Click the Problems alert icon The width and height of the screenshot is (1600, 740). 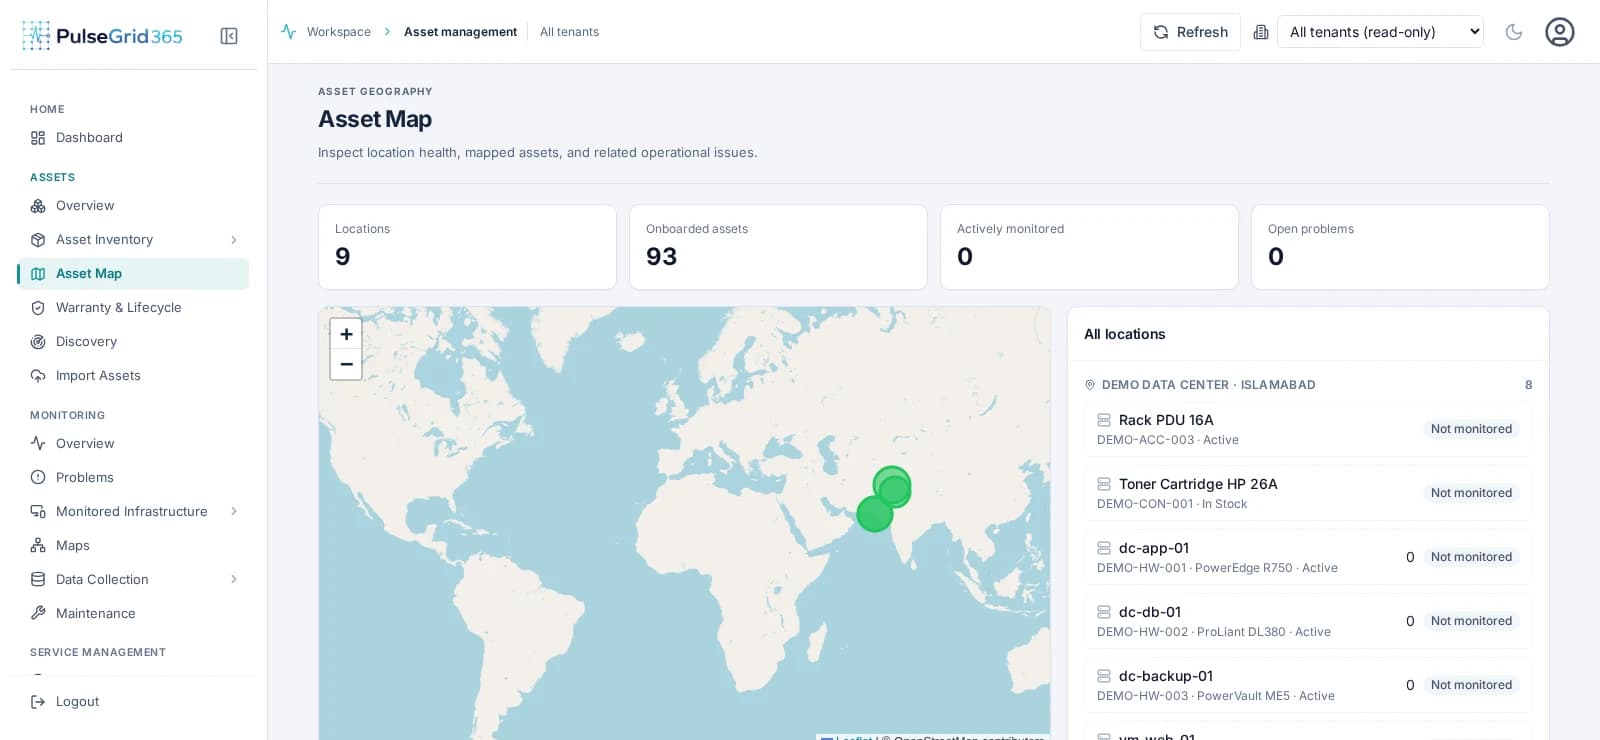pos(38,478)
